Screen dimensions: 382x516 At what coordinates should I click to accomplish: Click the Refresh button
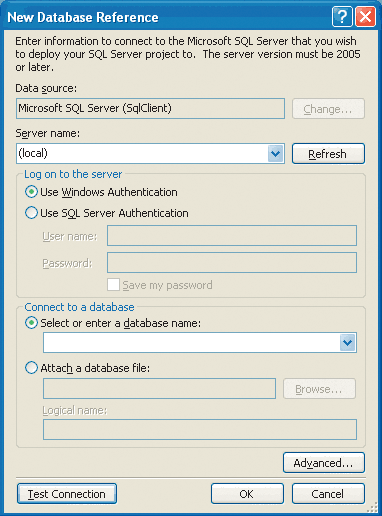pos(328,154)
